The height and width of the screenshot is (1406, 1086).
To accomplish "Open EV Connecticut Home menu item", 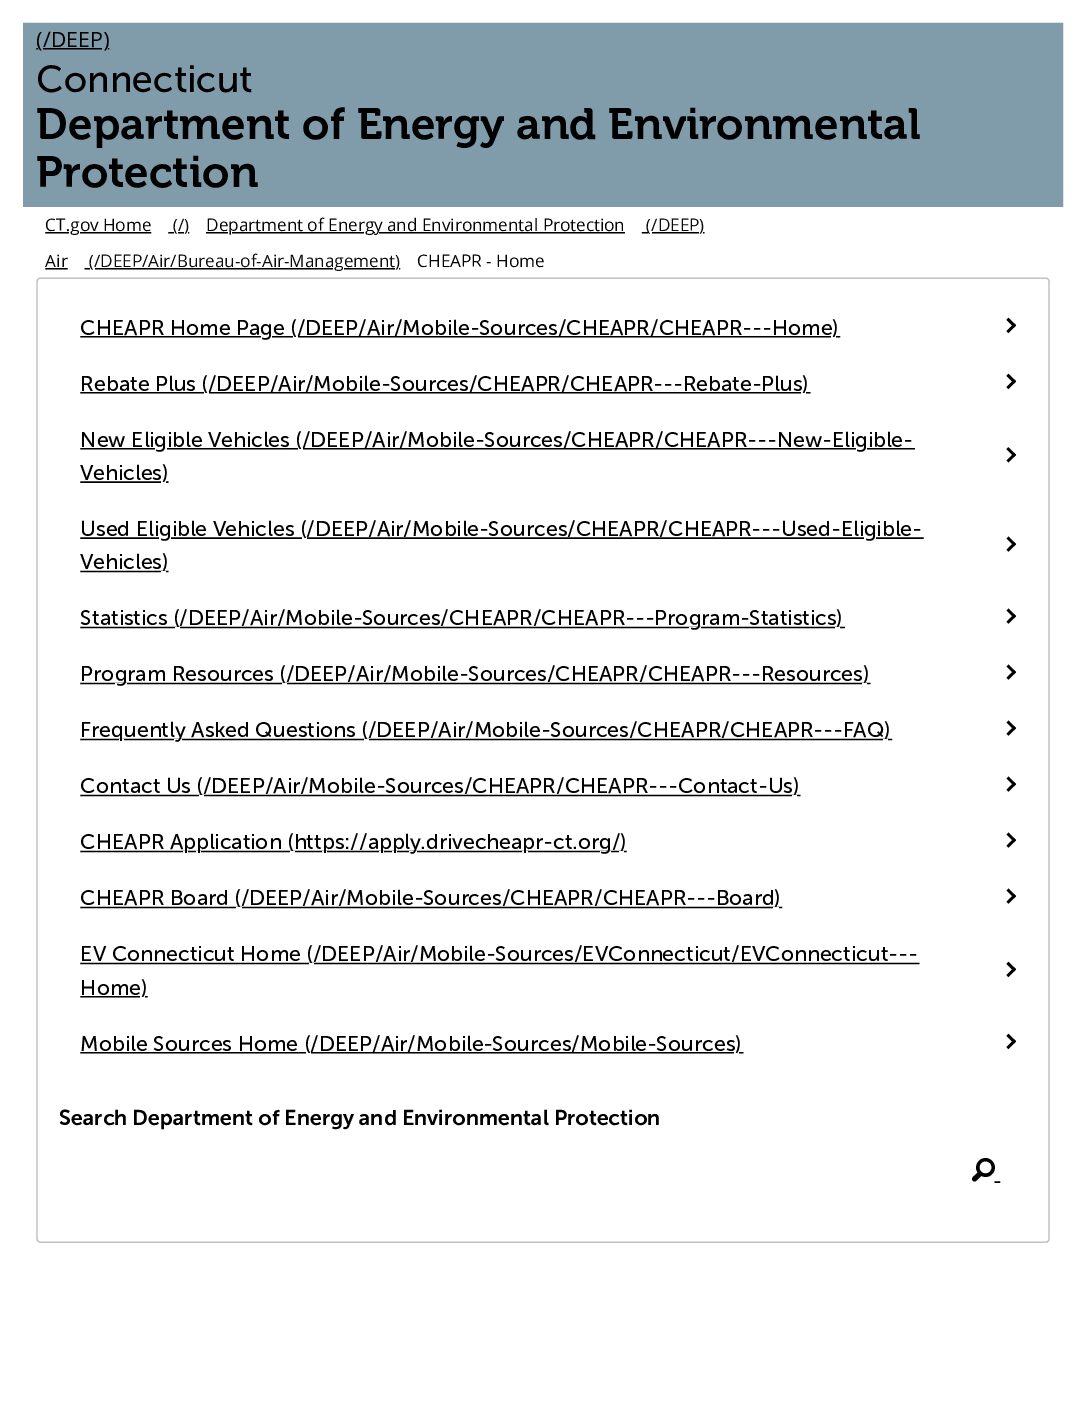I will point(499,970).
